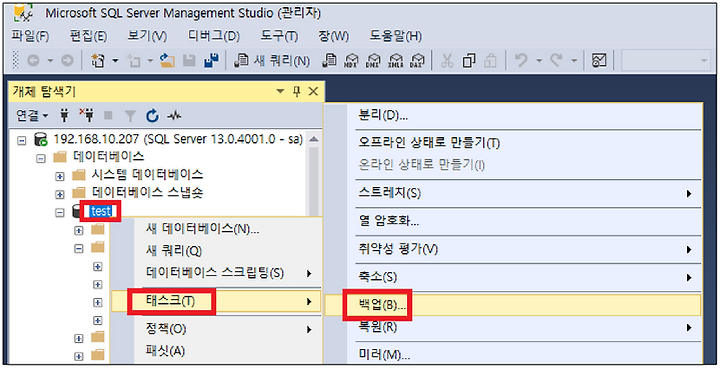This screenshot has width=720, height=369.
Task: Open the 디버그(D) menu
Action: point(214,36)
